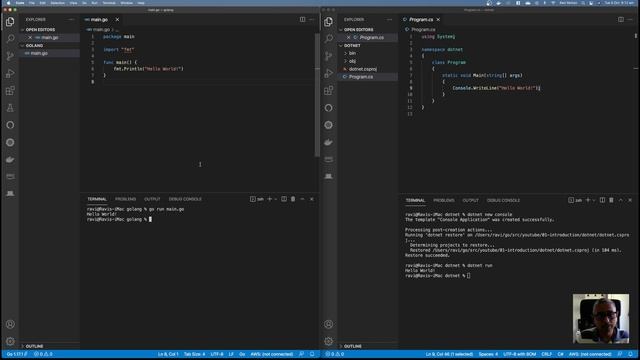Split the Program.cs editor

tap(621, 19)
